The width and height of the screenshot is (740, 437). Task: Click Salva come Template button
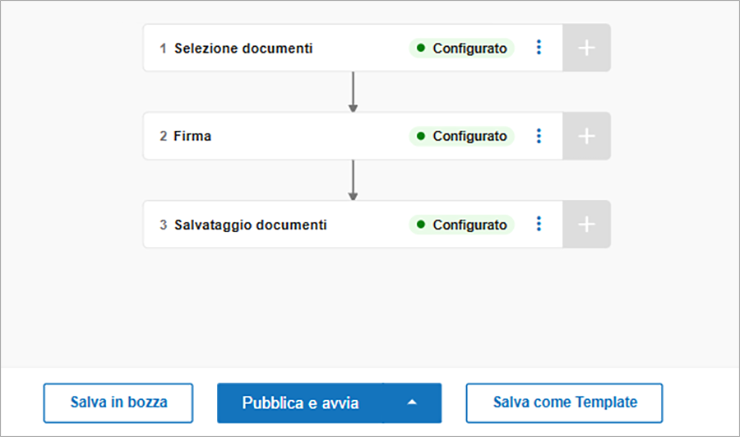pyautogui.click(x=564, y=403)
